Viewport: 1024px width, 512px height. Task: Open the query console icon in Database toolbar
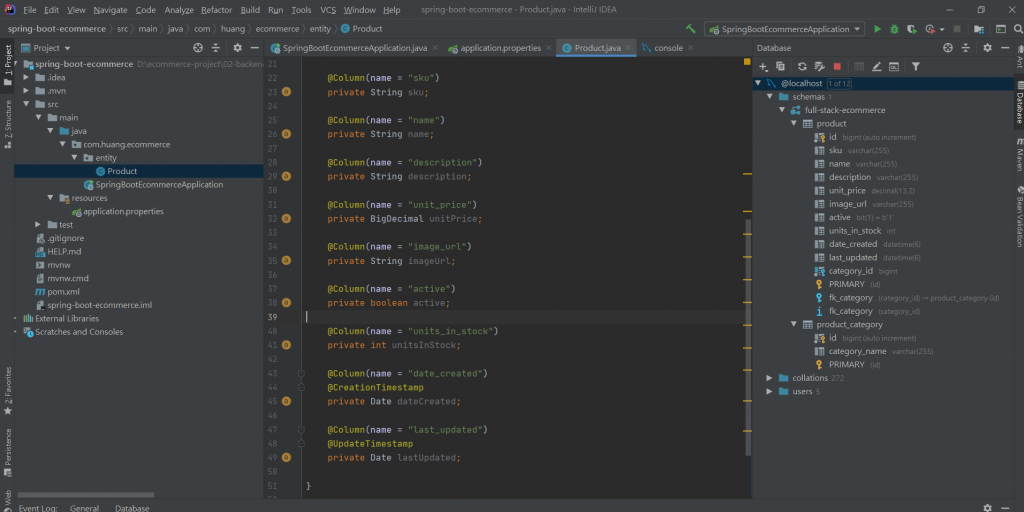point(894,66)
